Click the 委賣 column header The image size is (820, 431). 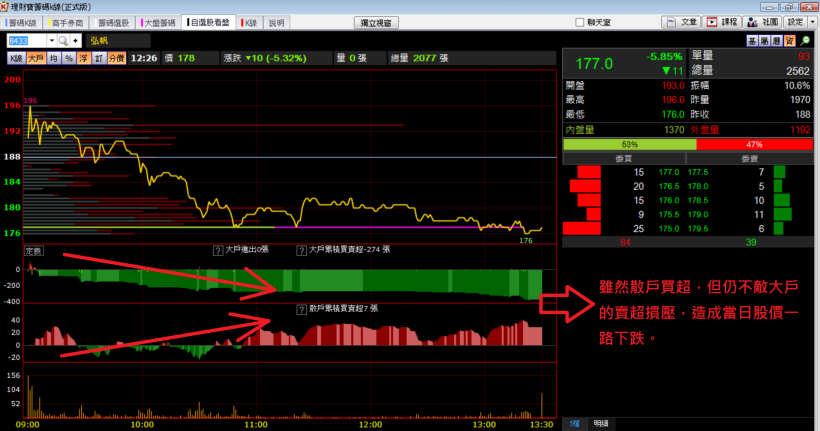(x=750, y=158)
